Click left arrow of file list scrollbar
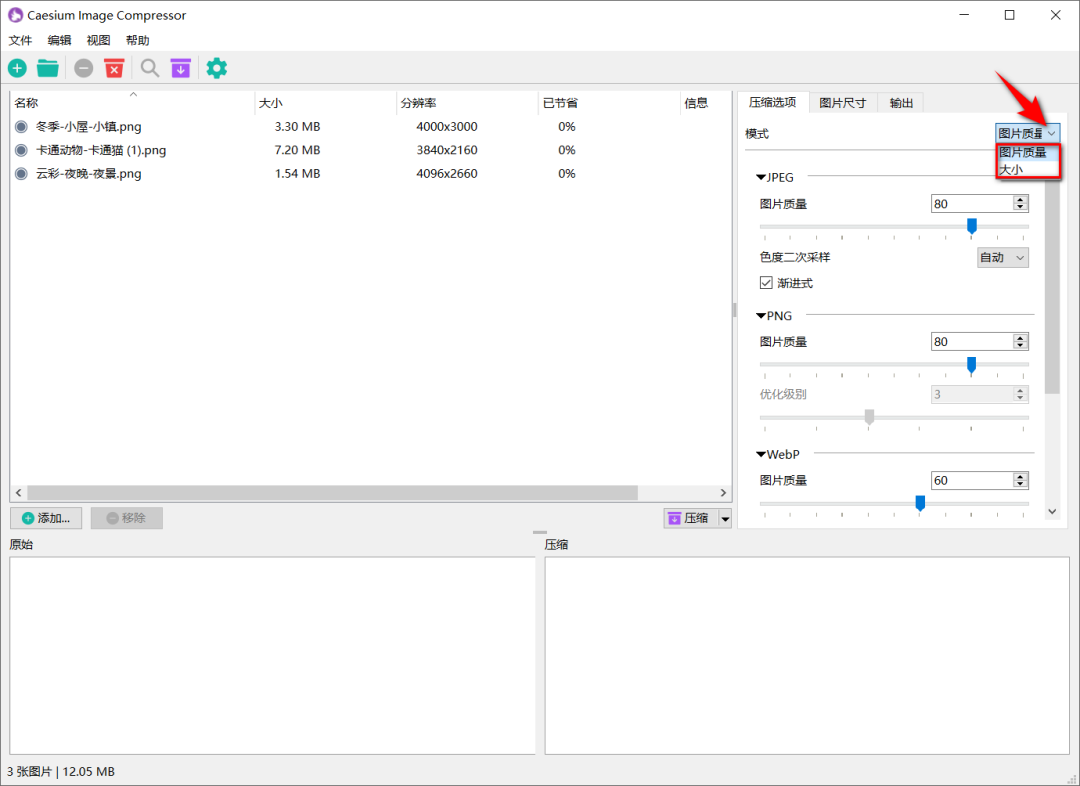1080x786 pixels. coord(19,493)
